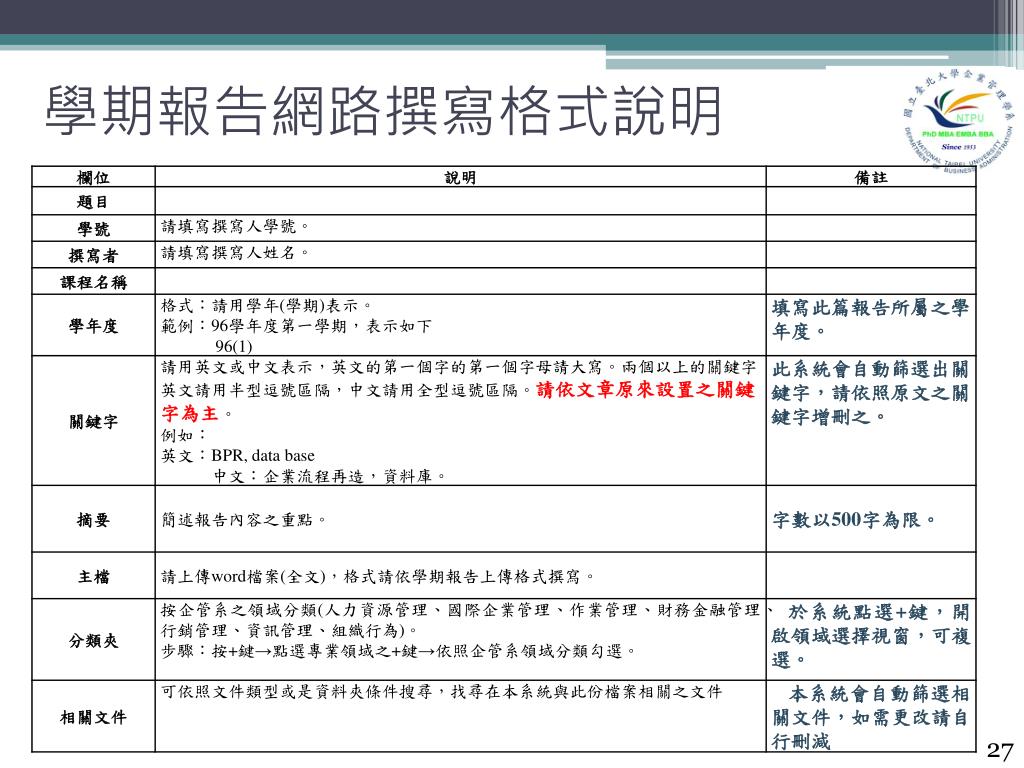Click the line 中文：企業流程再造，資料庫
The width and height of the screenshot is (1024, 768).
pos(330,476)
